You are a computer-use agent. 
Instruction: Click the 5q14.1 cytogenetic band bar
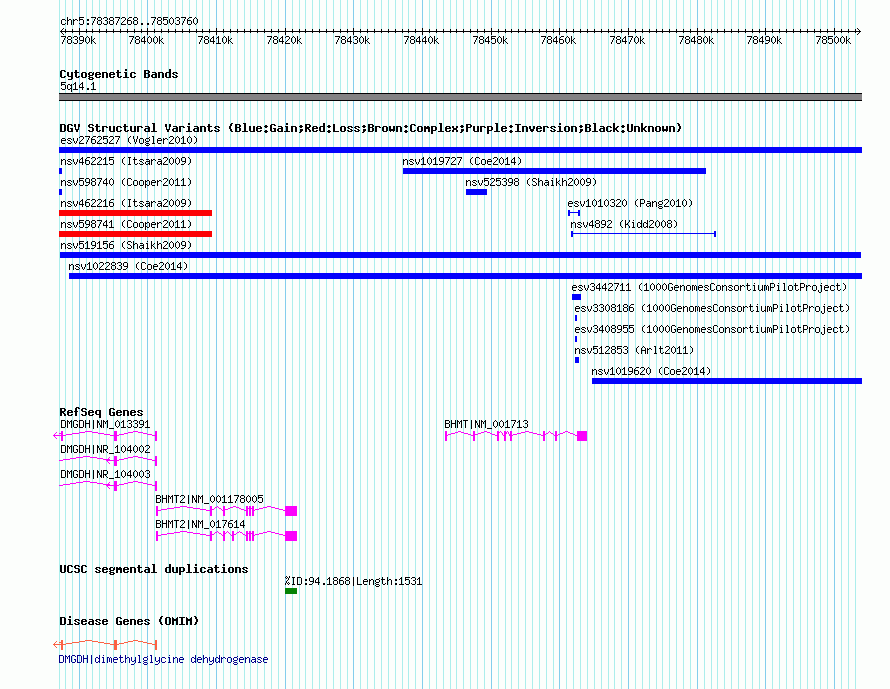[x=460, y=97]
